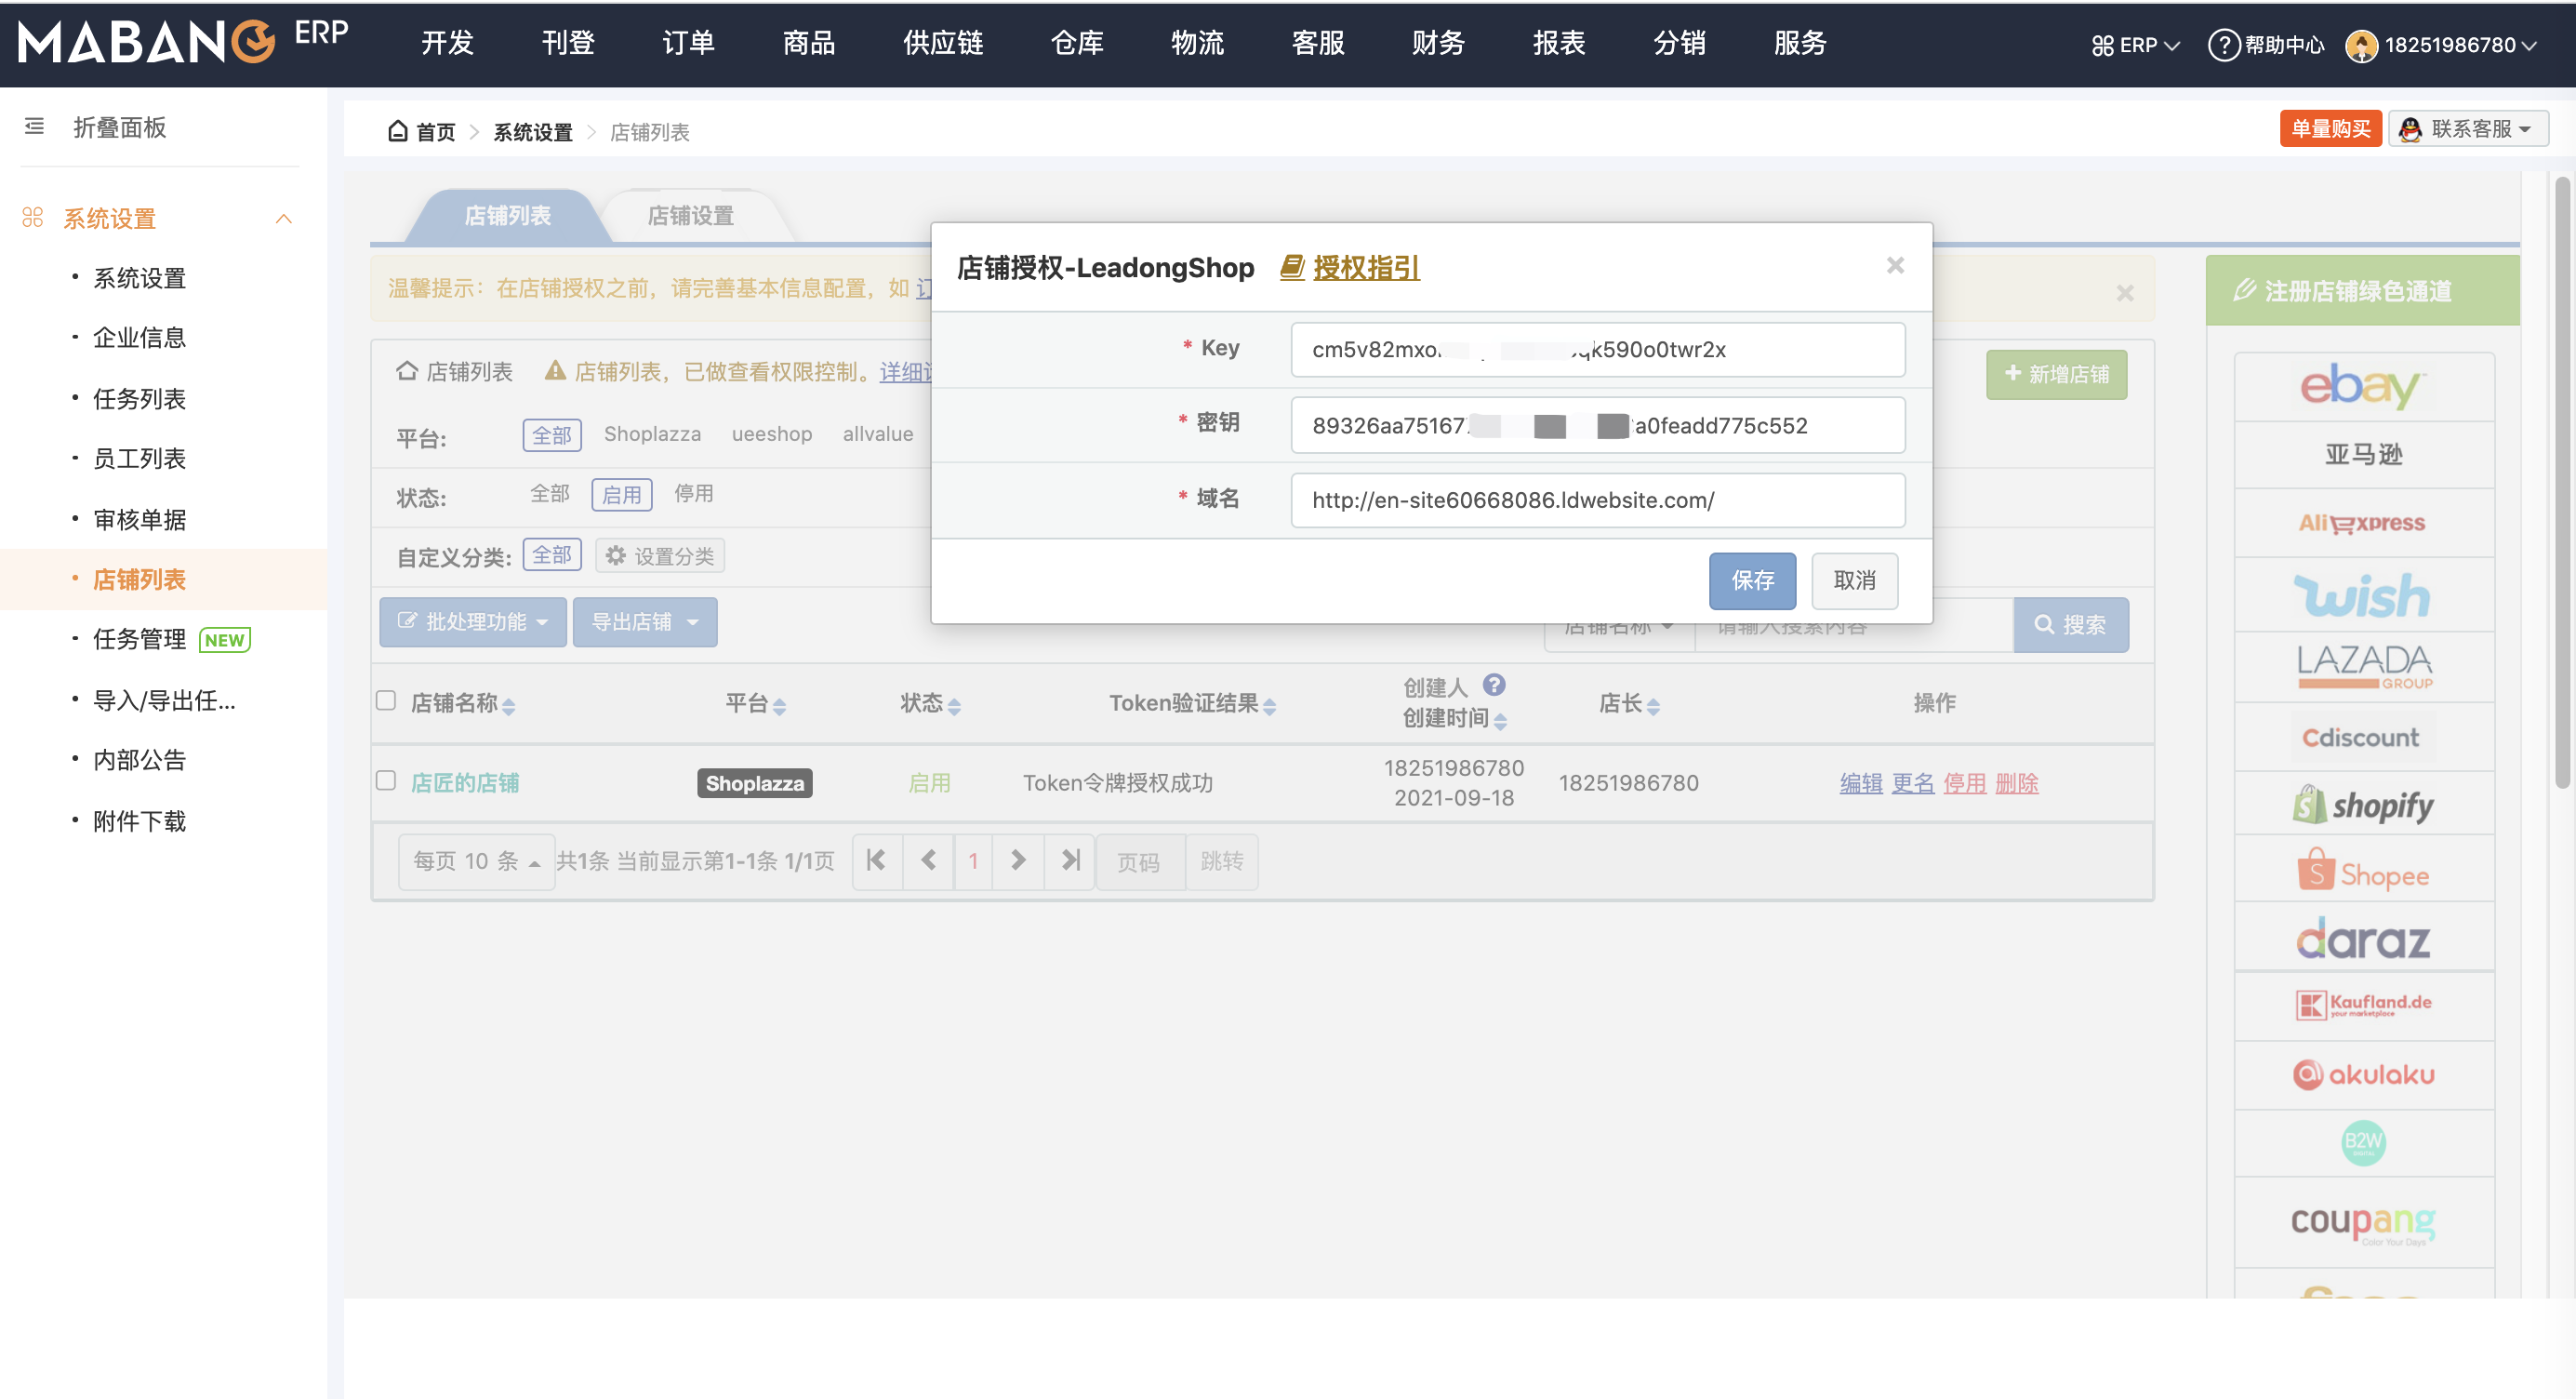Tick the checkbox for 店匠的店铺 row
The height and width of the screenshot is (1399, 2576).
coord(385,782)
